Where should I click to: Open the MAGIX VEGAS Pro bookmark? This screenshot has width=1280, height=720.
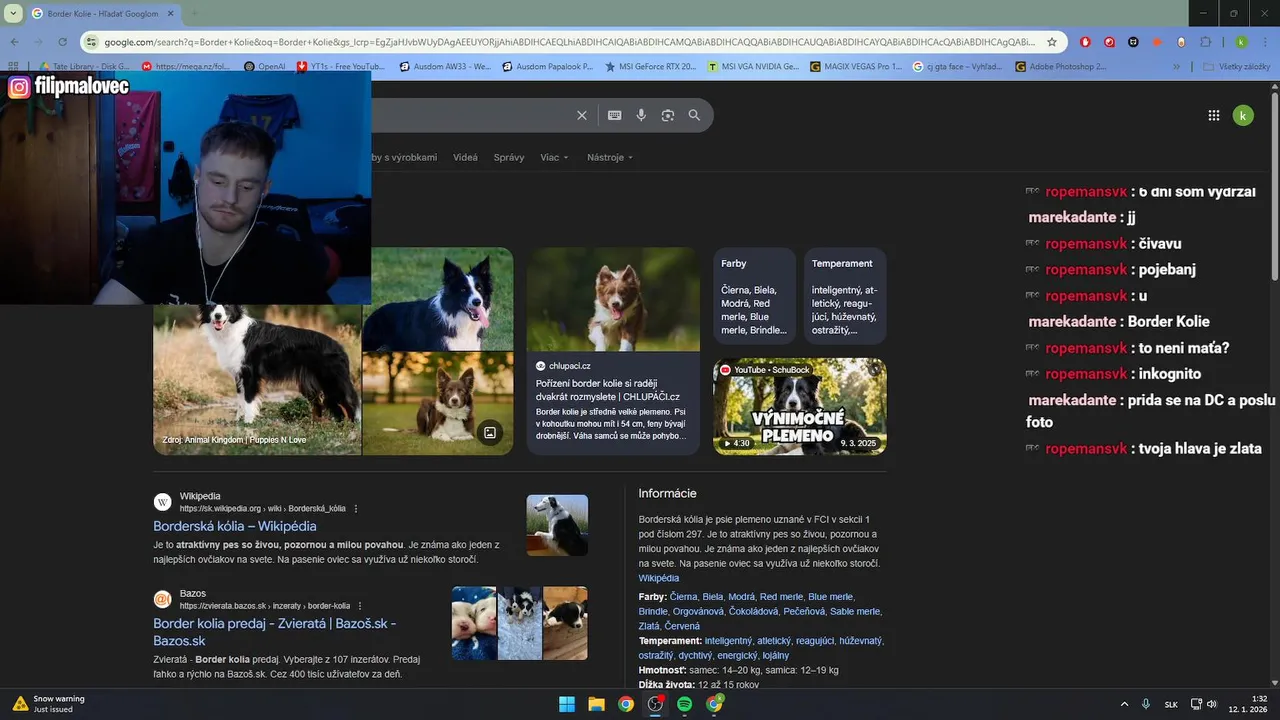856,67
